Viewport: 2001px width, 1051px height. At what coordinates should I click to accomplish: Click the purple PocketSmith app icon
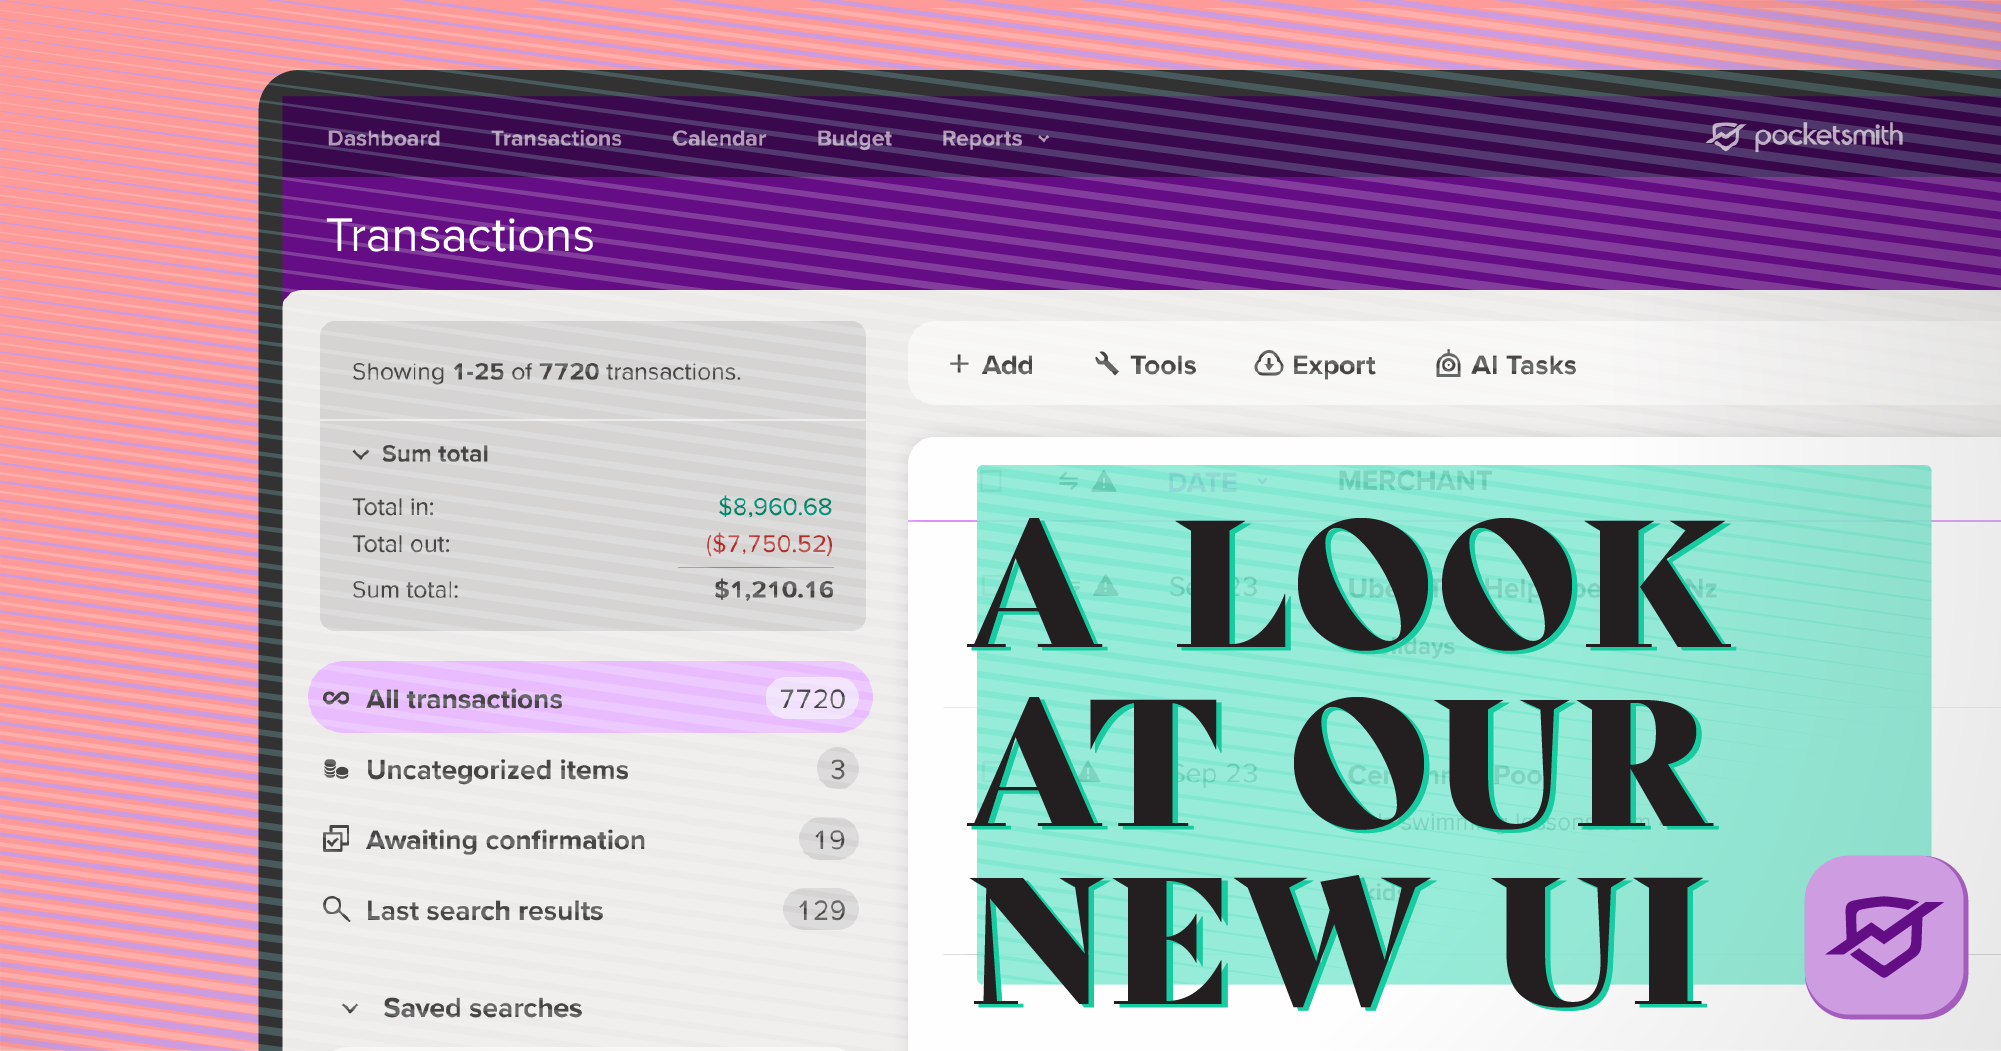tap(1885, 936)
